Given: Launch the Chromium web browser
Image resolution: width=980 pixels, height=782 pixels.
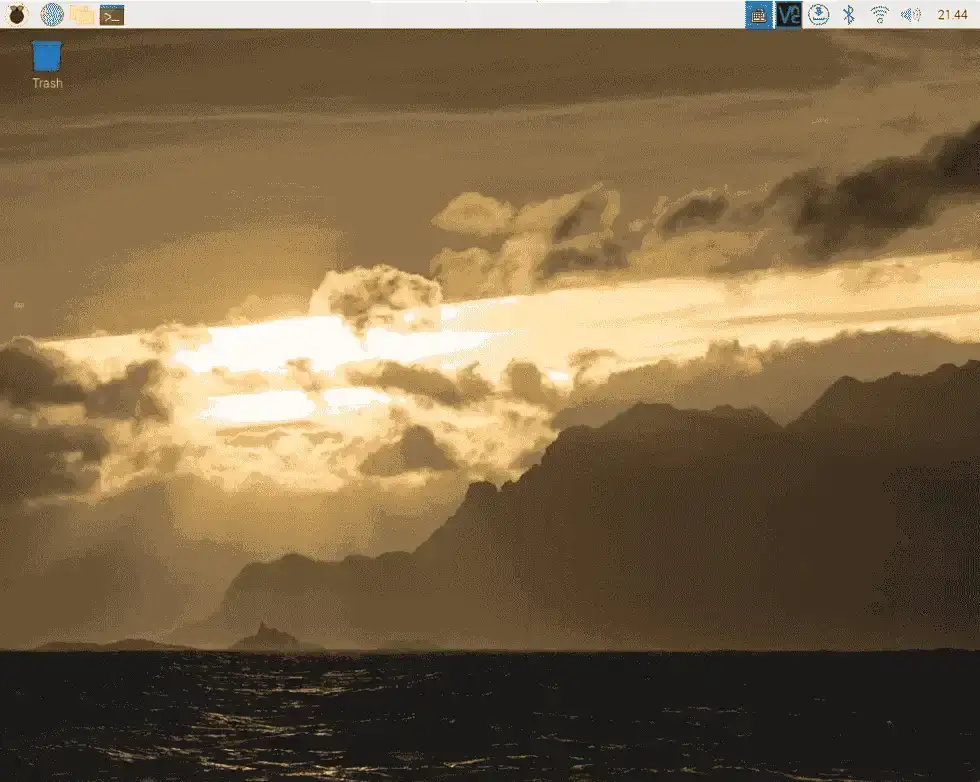Looking at the screenshot, I should [x=49, y=13].
